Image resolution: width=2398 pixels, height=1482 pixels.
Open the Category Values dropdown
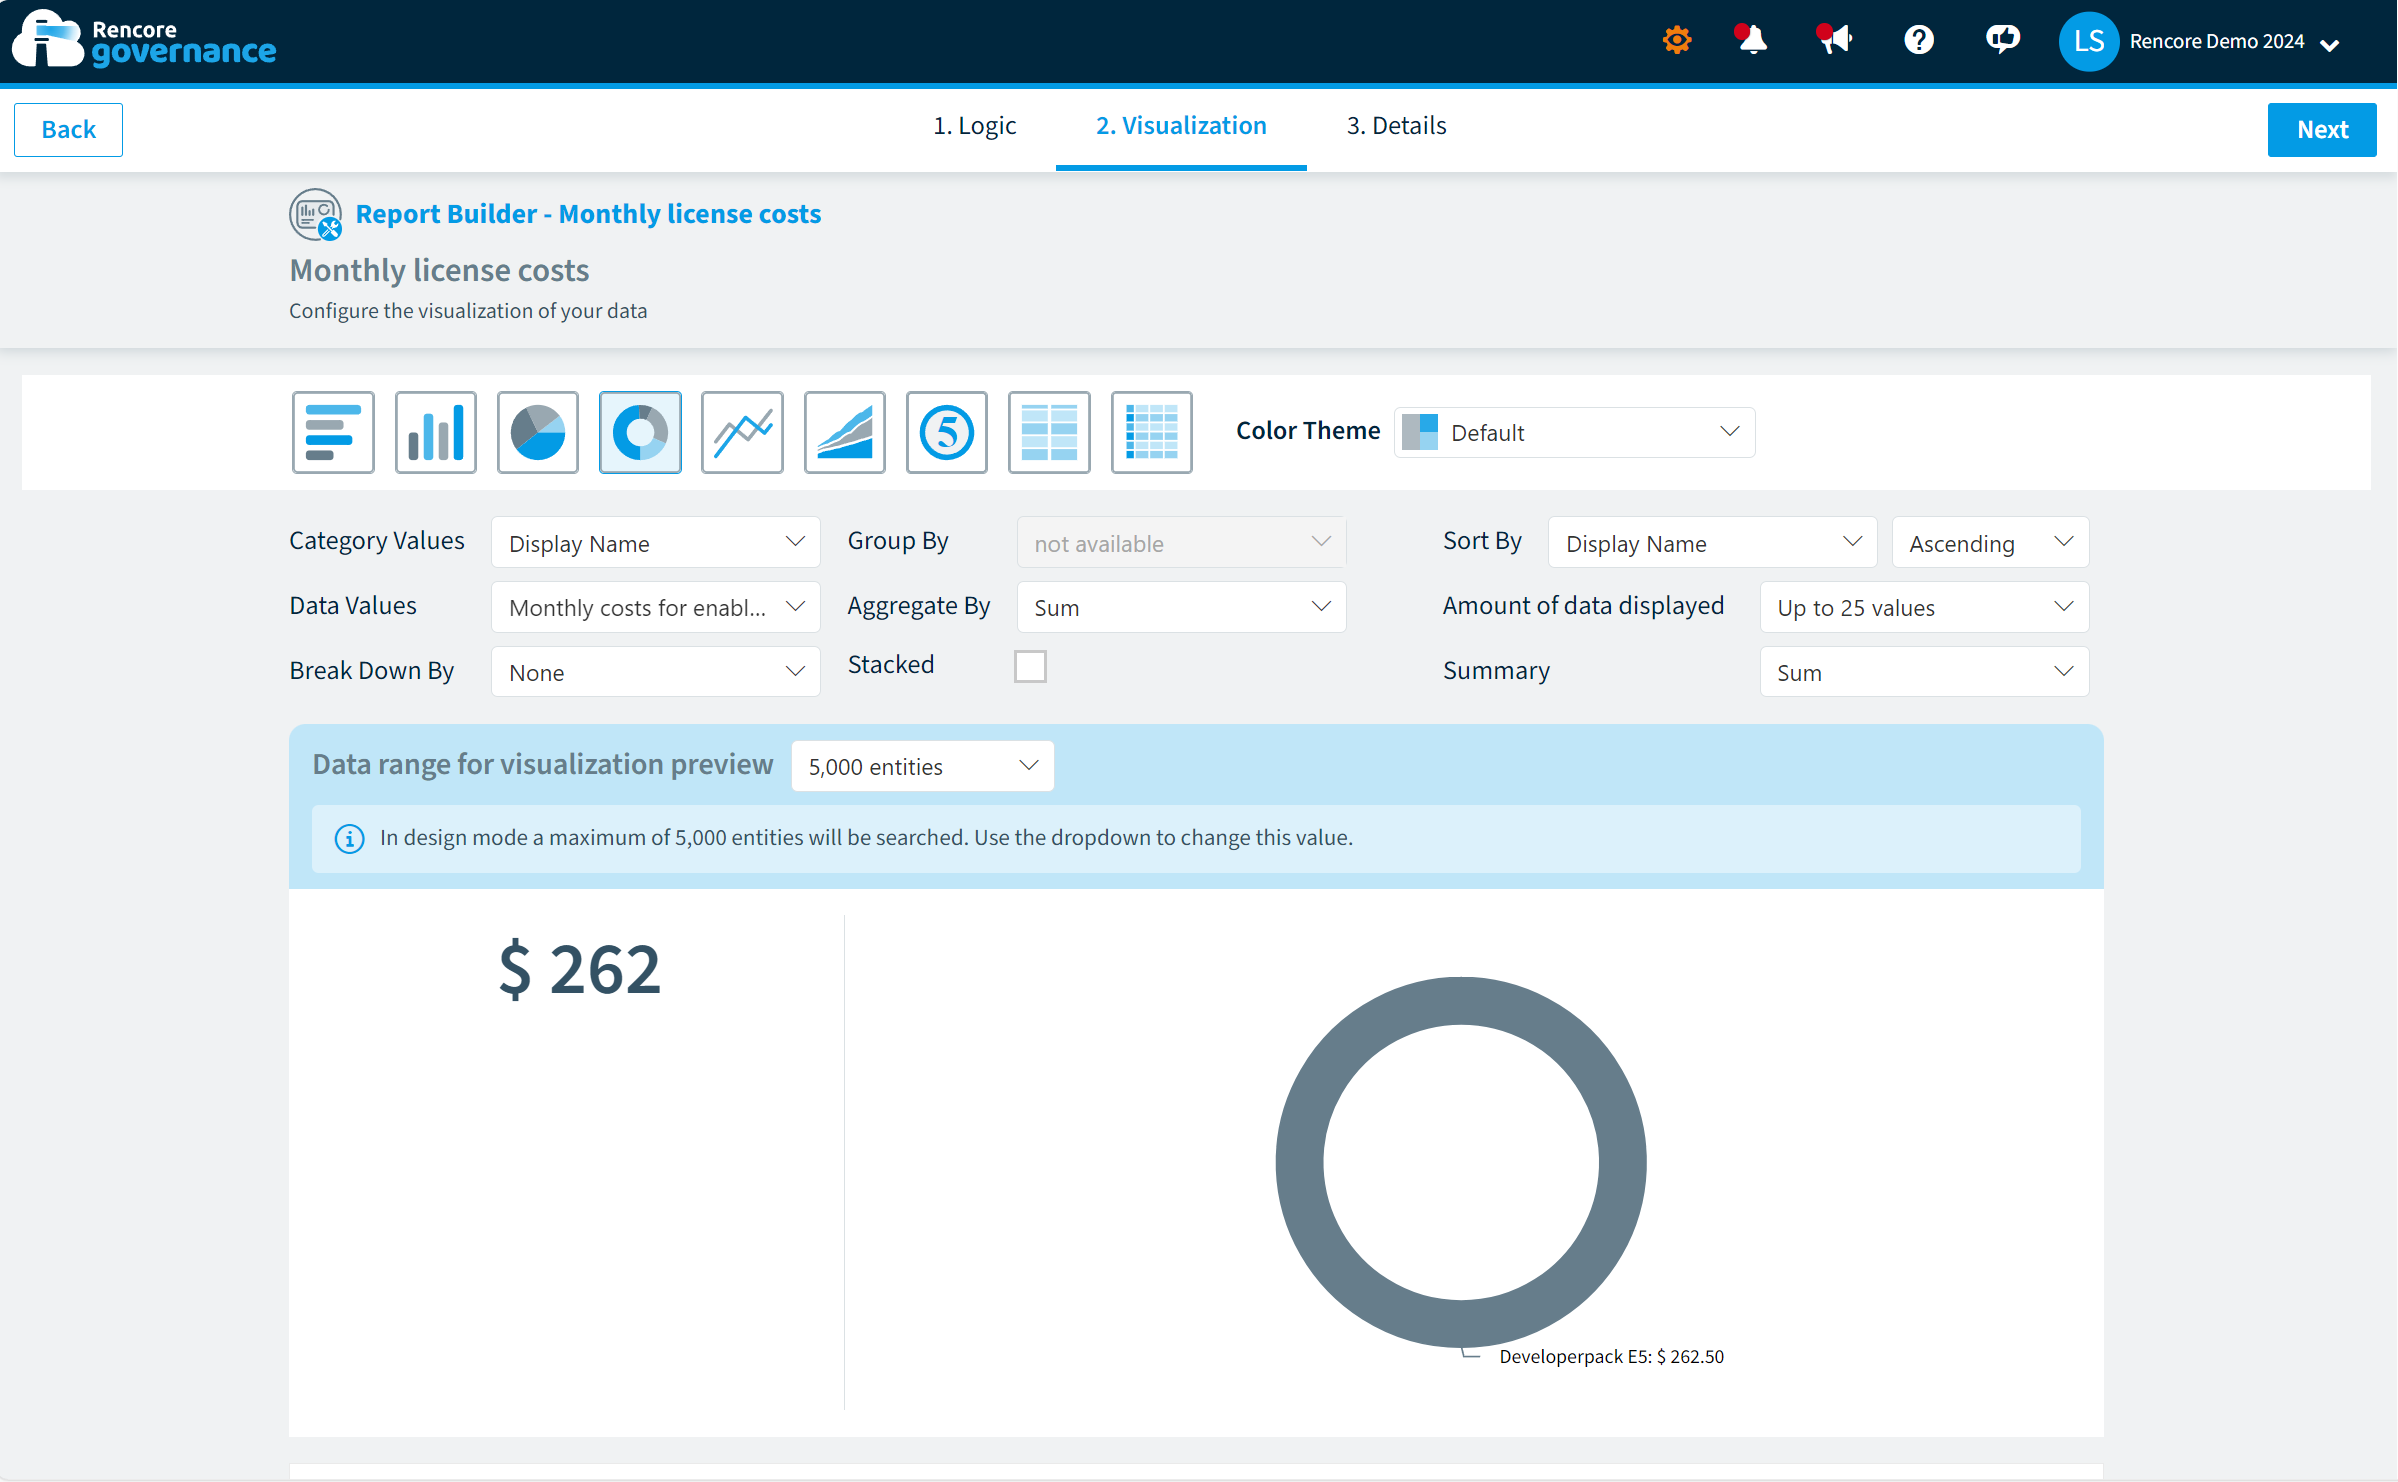pyautogui.click(x=655, y=542)
